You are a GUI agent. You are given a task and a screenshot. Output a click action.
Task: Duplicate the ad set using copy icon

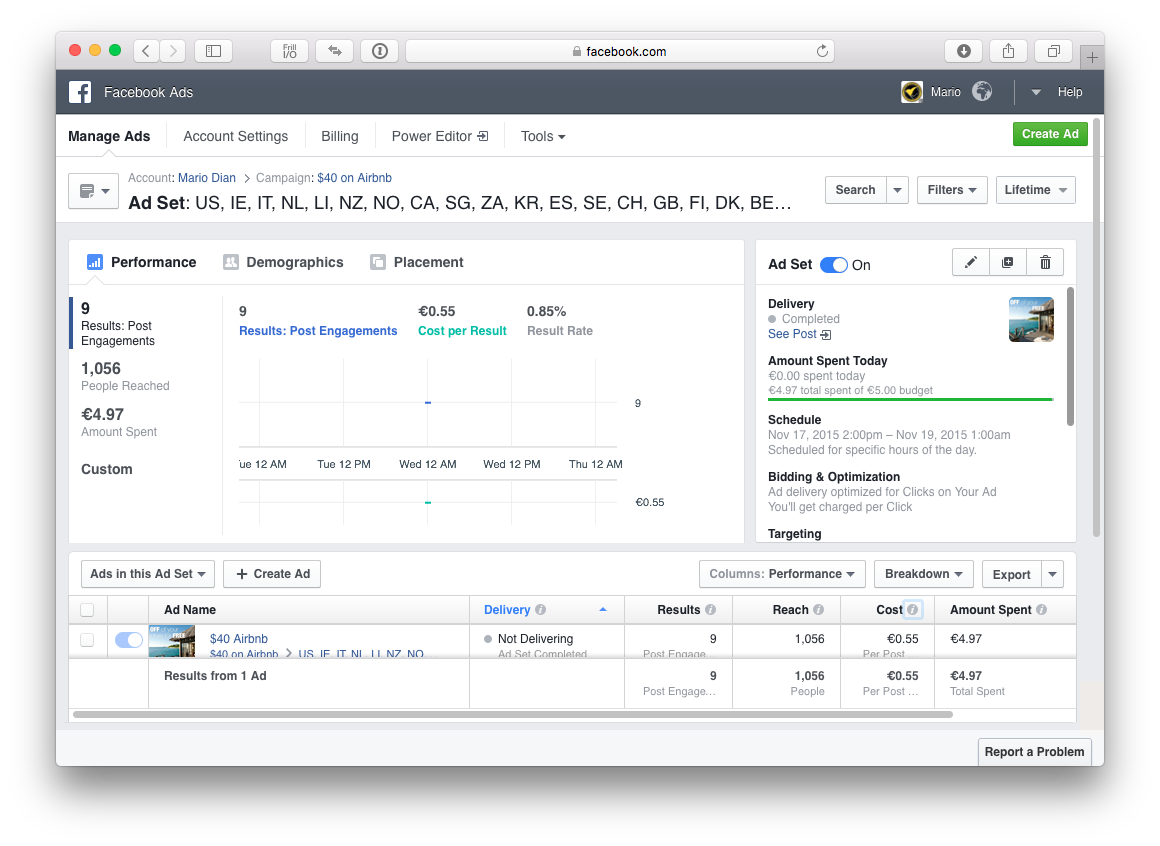(1008, 263)
